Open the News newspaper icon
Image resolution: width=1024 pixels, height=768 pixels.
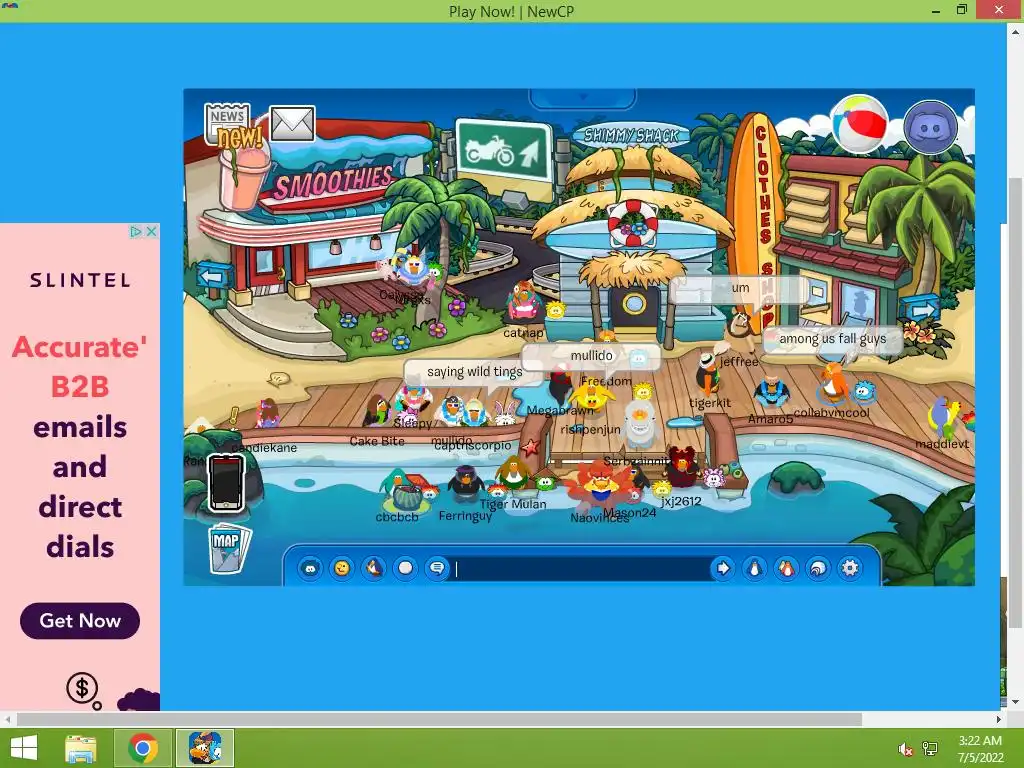pos(227,123)
